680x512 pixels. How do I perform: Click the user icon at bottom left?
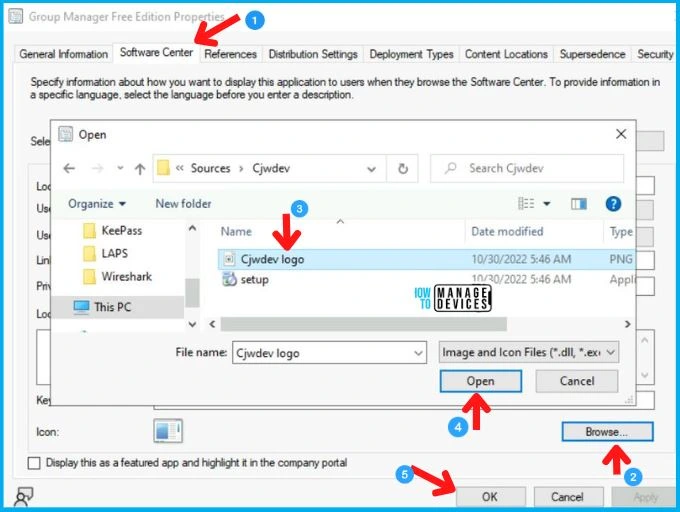pos(23,496)
